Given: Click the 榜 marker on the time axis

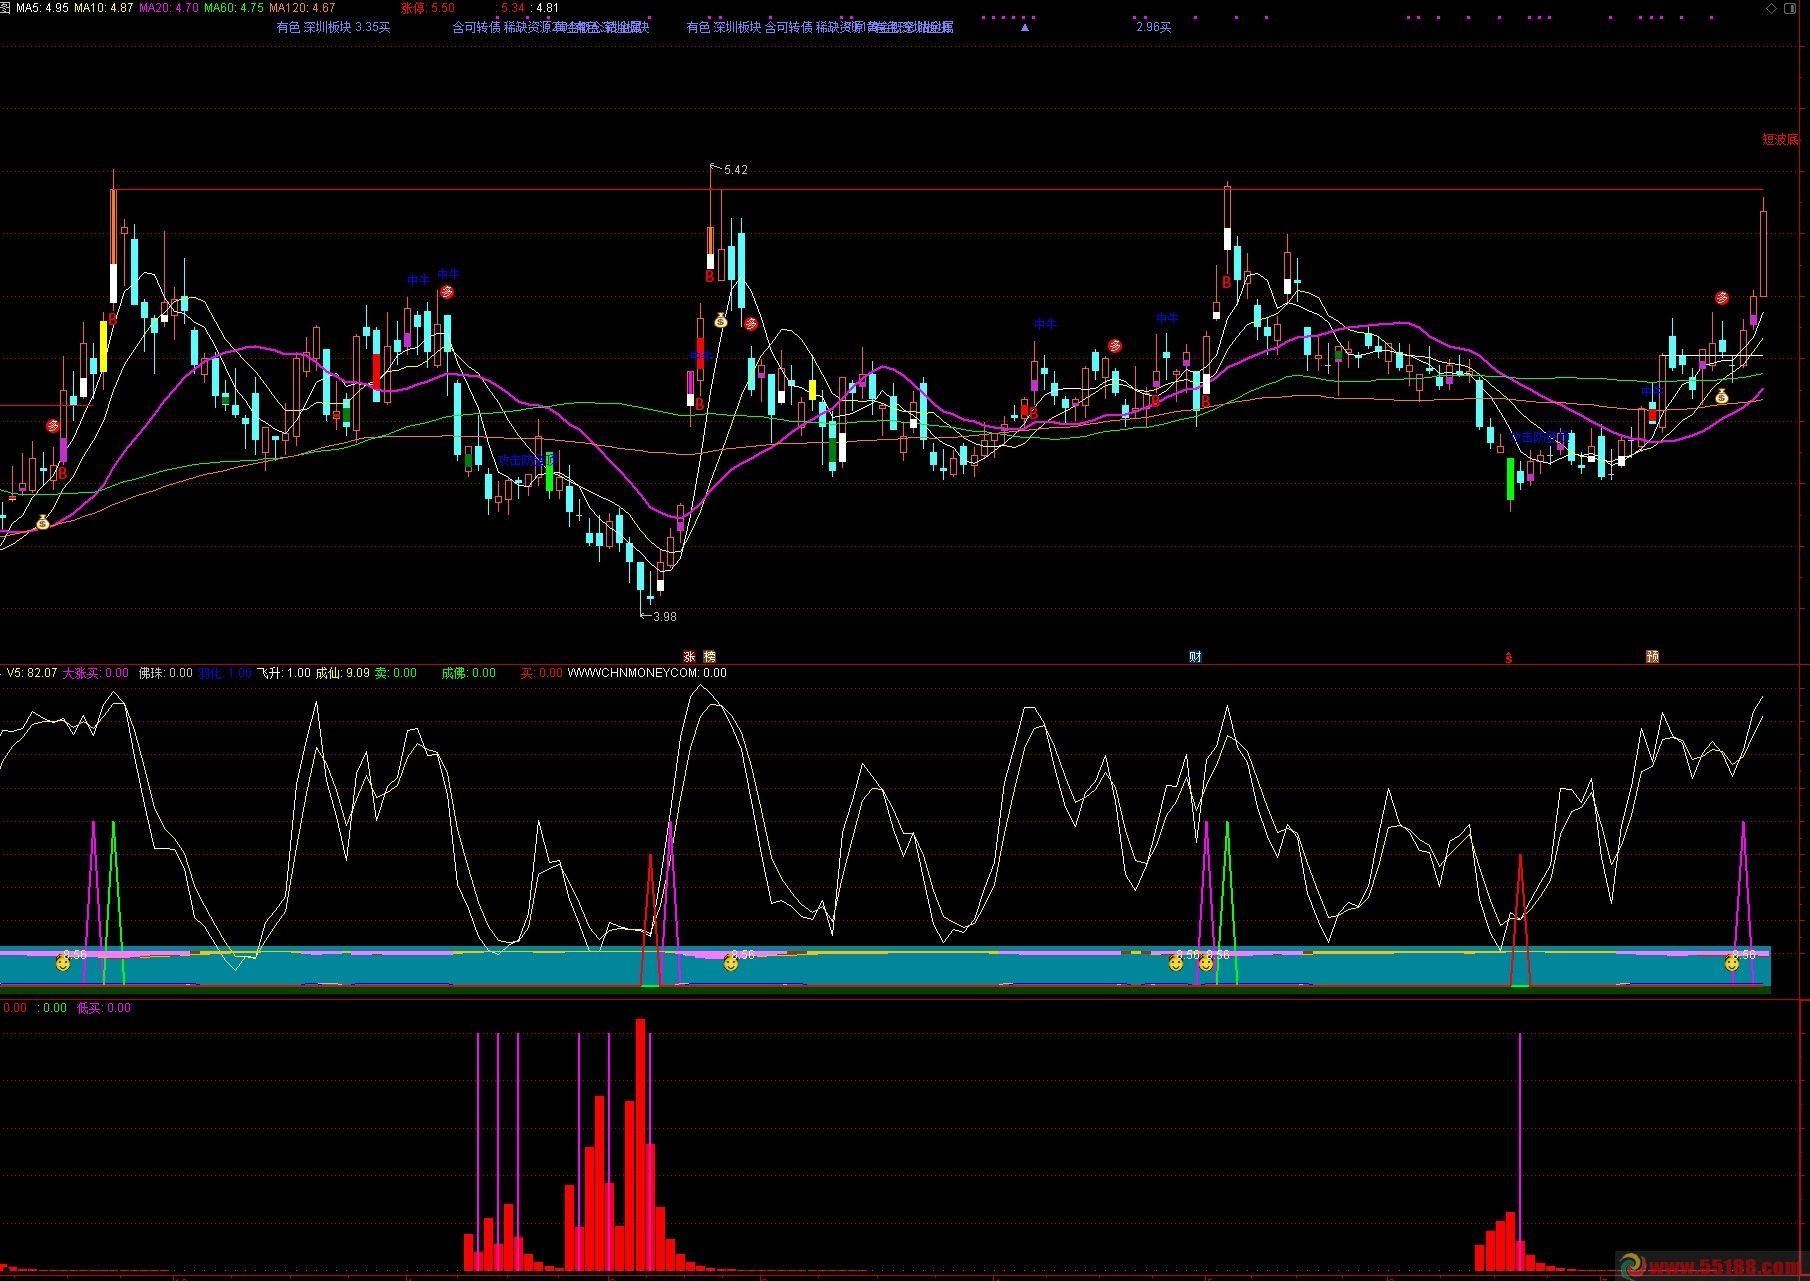Looking at the screenshot, I should coord(710,657).
